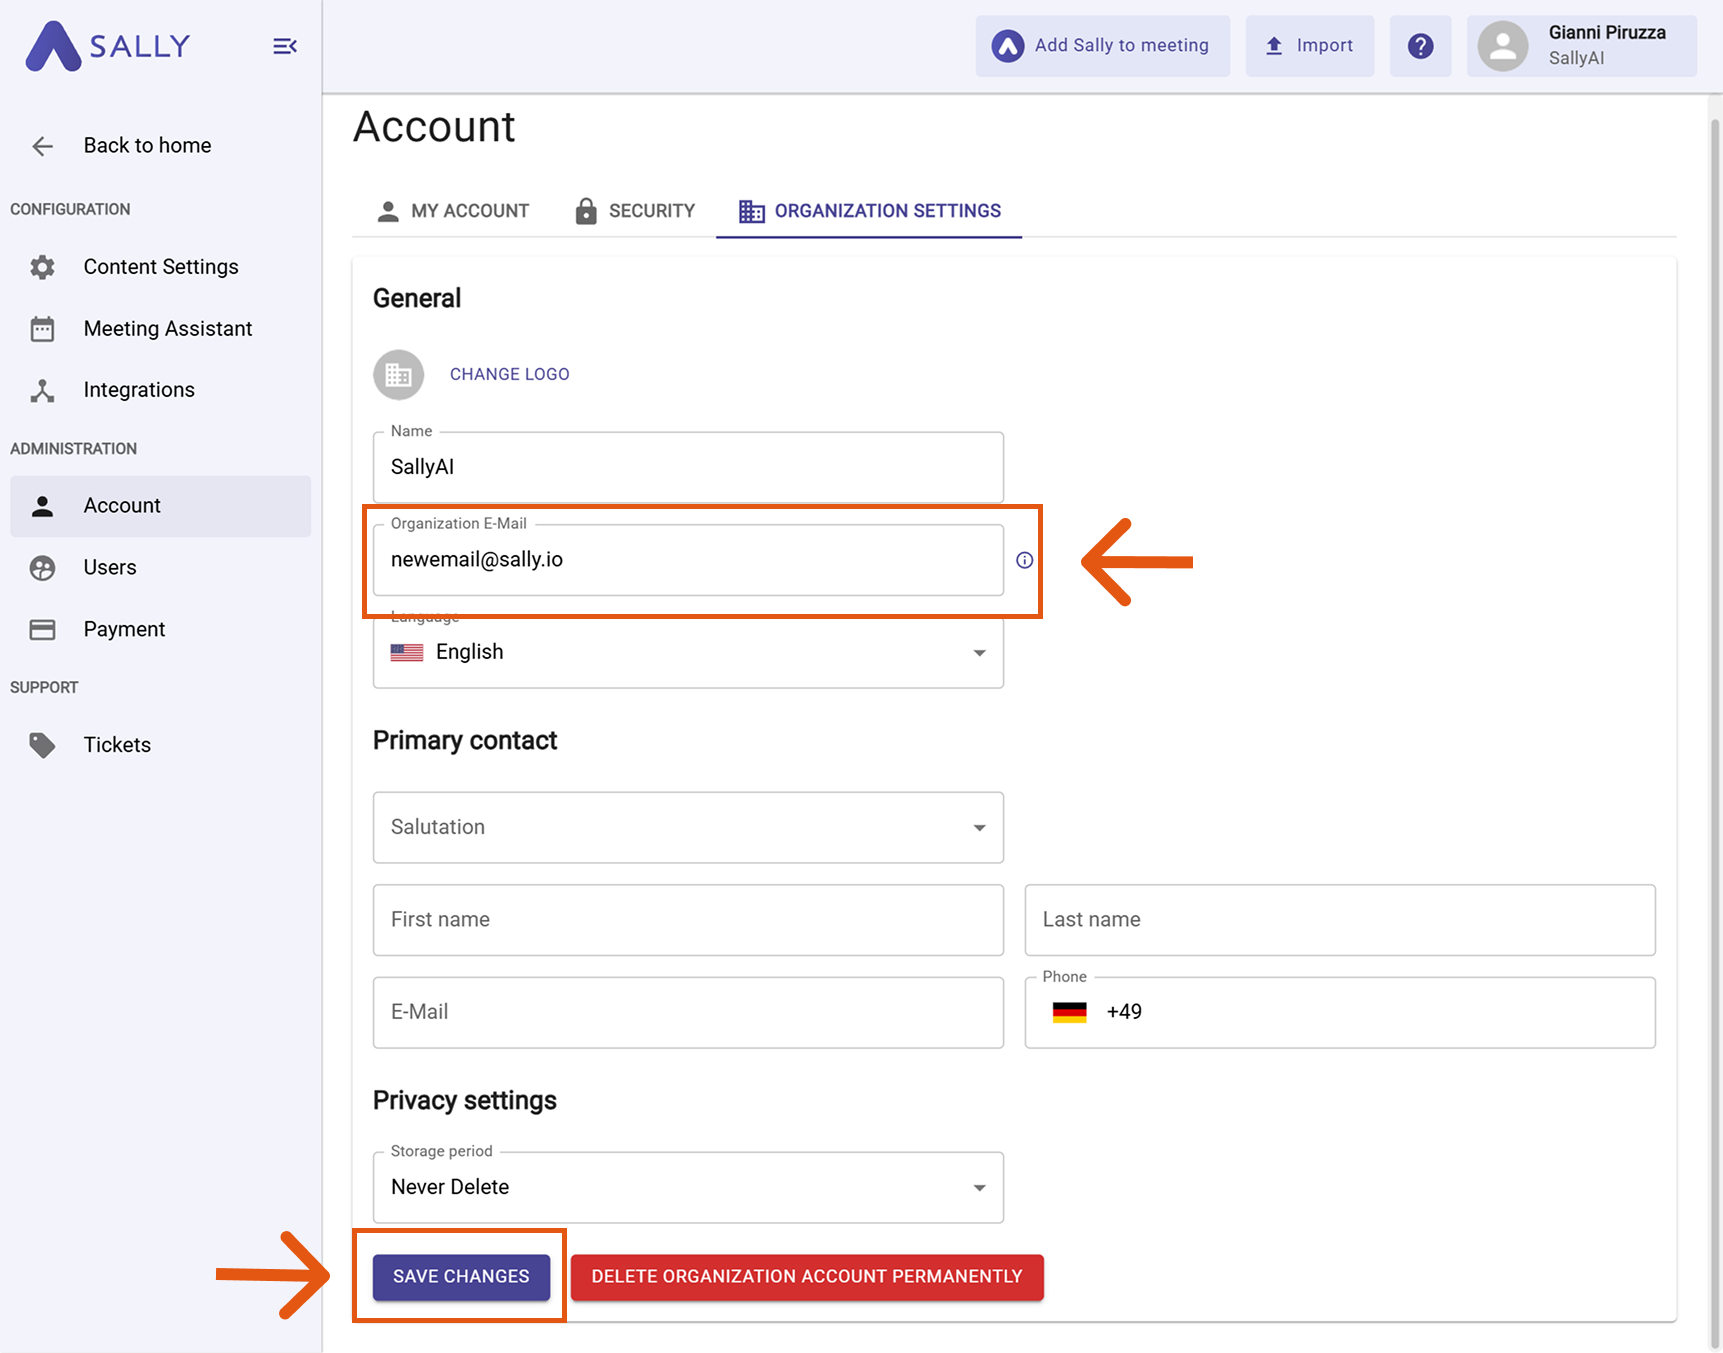Click the back arrow icon
1723x1353 pixels.
tap(42, 146)
